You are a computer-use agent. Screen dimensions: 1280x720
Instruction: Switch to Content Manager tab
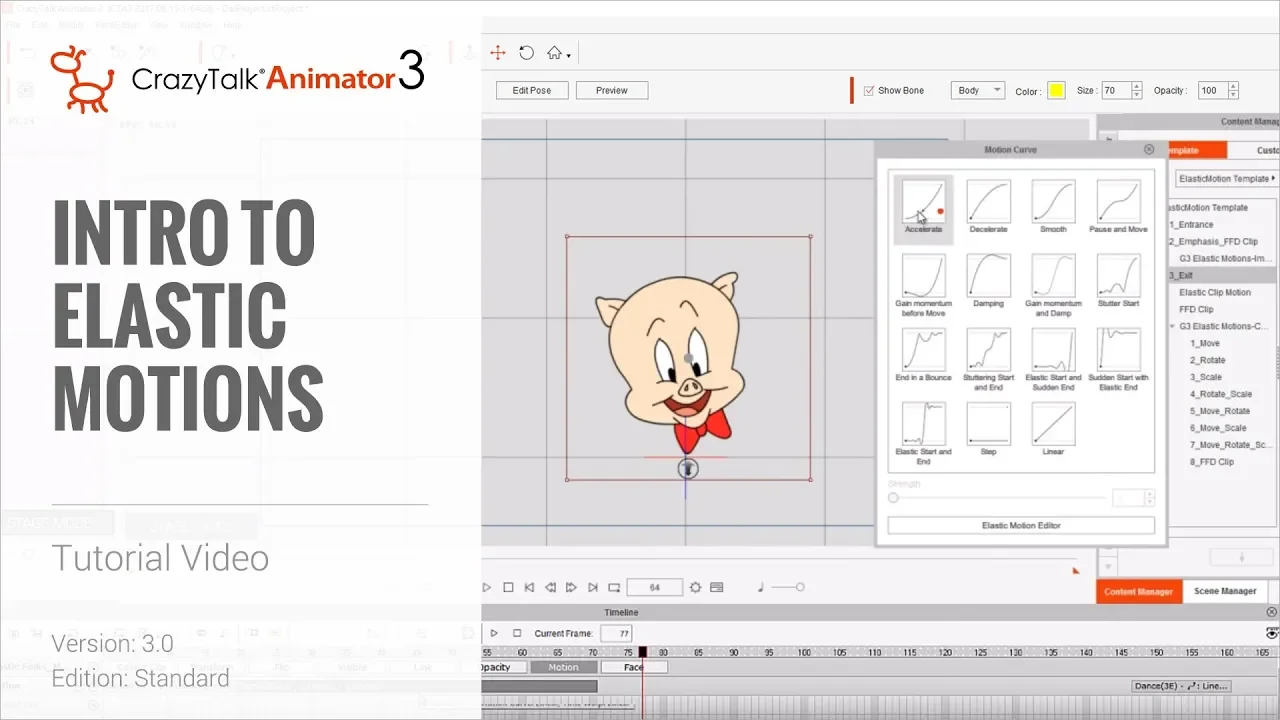point(1139,591)
